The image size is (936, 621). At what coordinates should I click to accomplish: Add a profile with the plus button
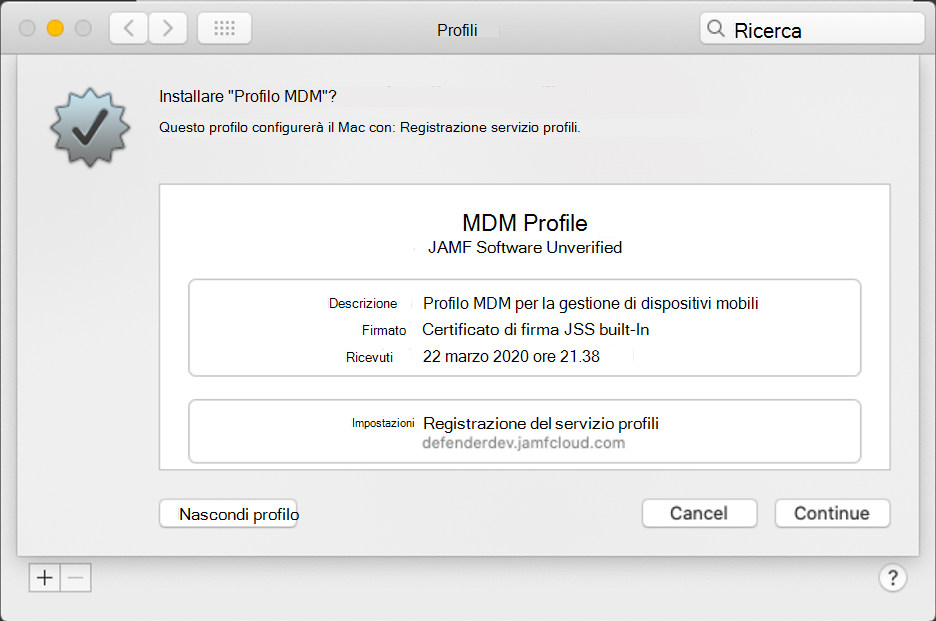point(45,577)
